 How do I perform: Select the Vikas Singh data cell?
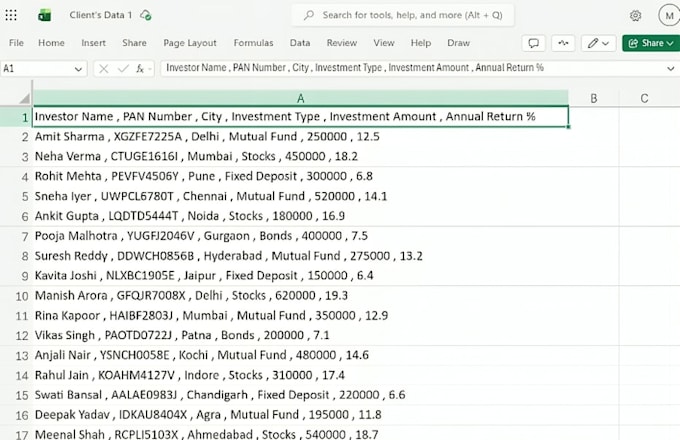pos(301,336)
